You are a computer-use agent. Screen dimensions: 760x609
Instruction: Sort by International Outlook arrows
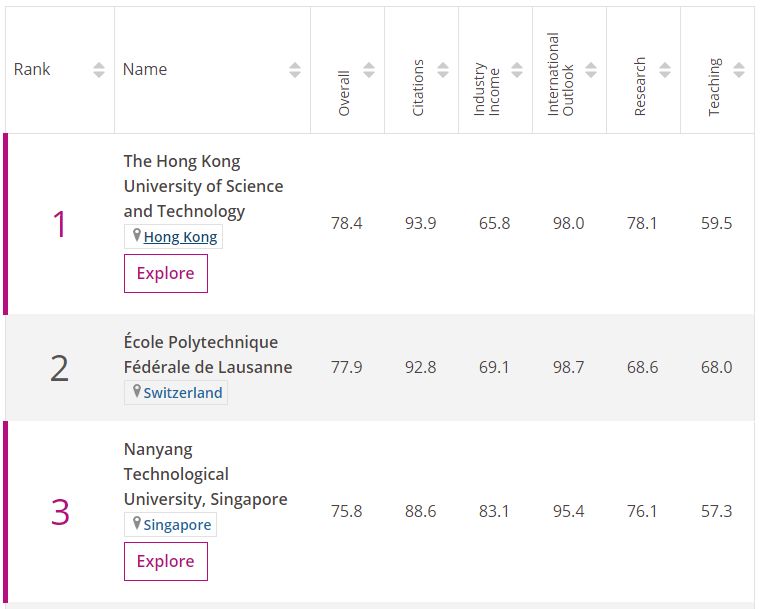[x=591, y=70]
